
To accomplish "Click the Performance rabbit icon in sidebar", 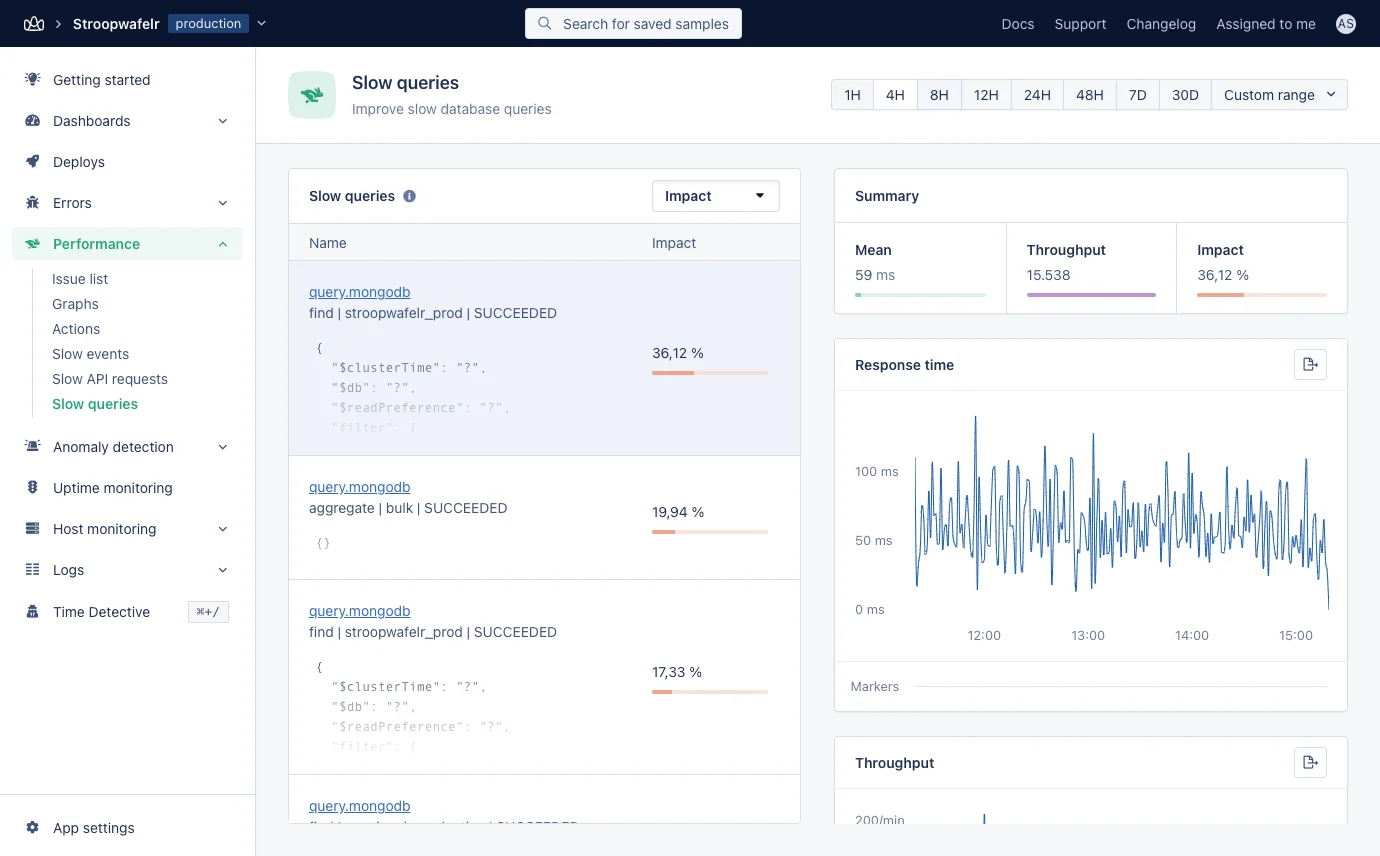I will (33, 244).
